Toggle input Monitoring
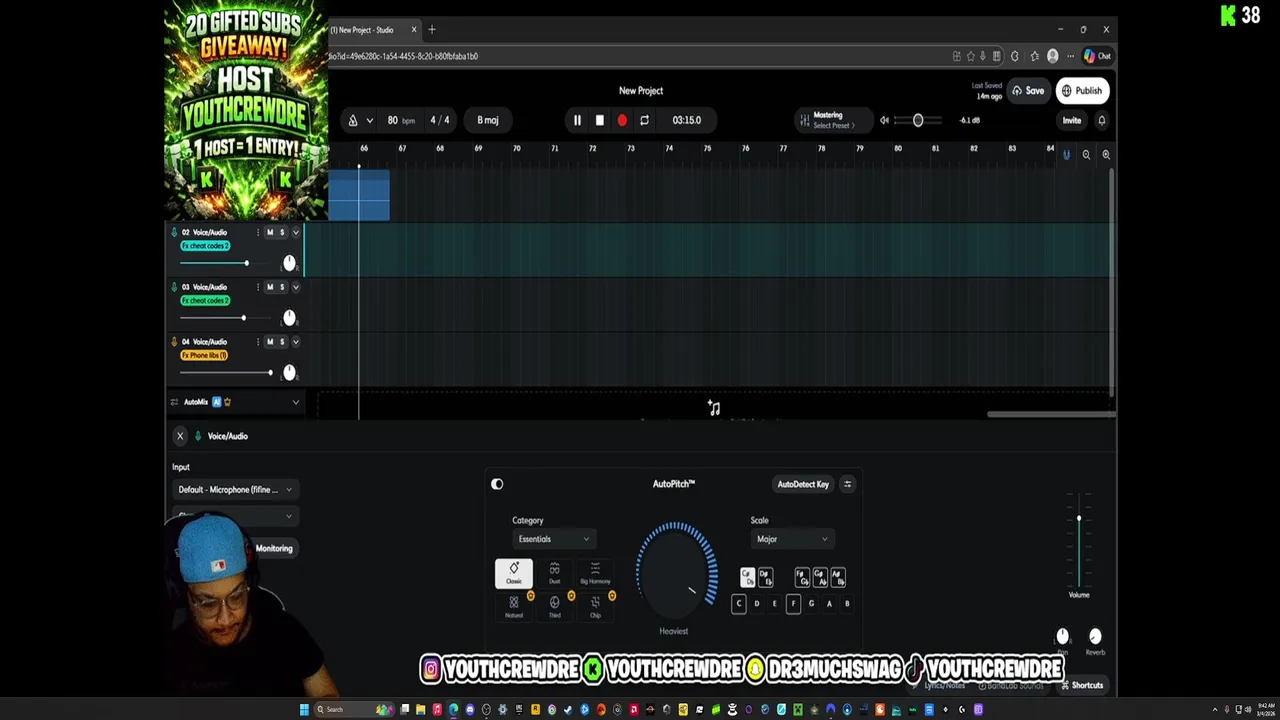This screenshot has height=720, width=1280. pos(273,548)
